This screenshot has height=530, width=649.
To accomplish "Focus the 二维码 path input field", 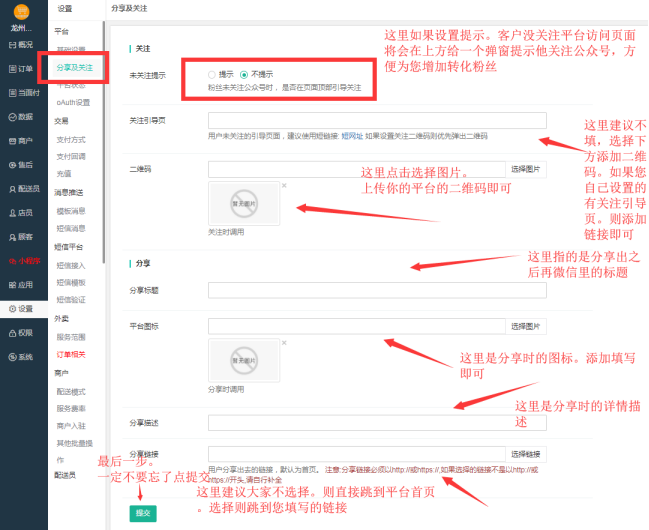I will pyautogui.click(x=357, y=169).
